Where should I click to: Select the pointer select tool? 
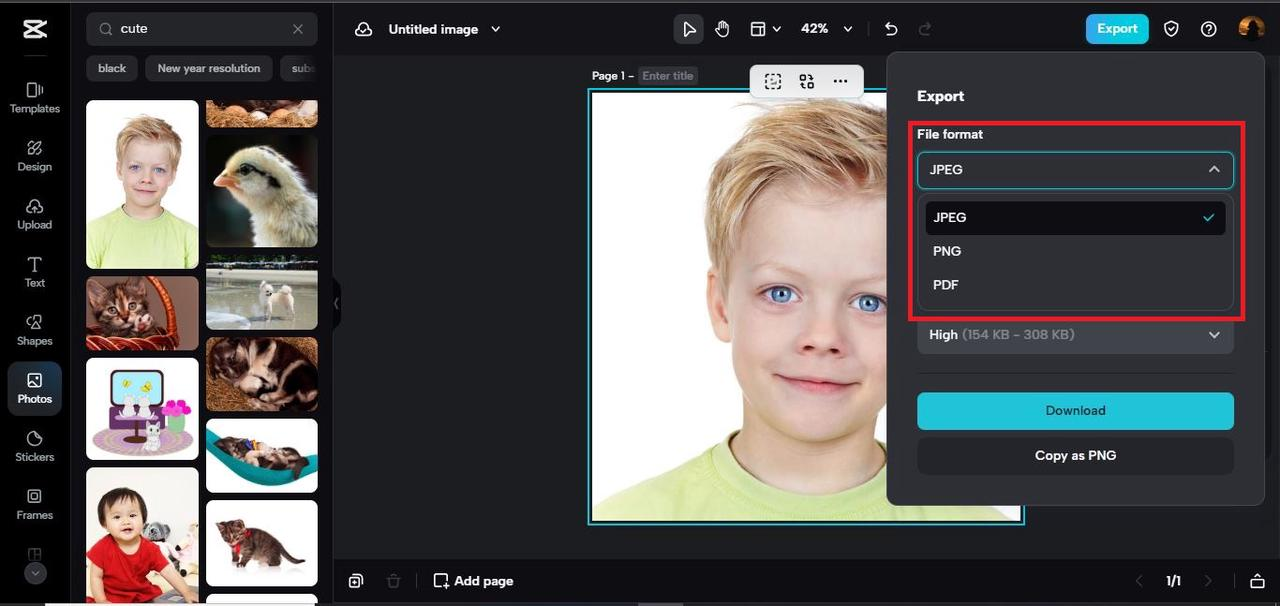(689, 29)
